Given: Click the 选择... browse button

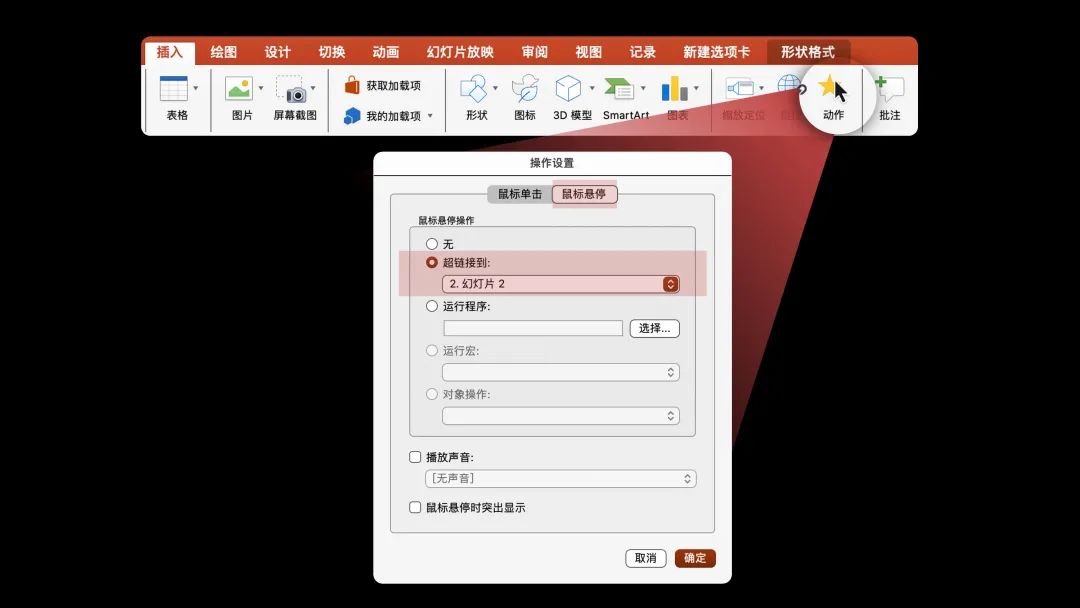Looking at the screenshot, I should point(654,328).
